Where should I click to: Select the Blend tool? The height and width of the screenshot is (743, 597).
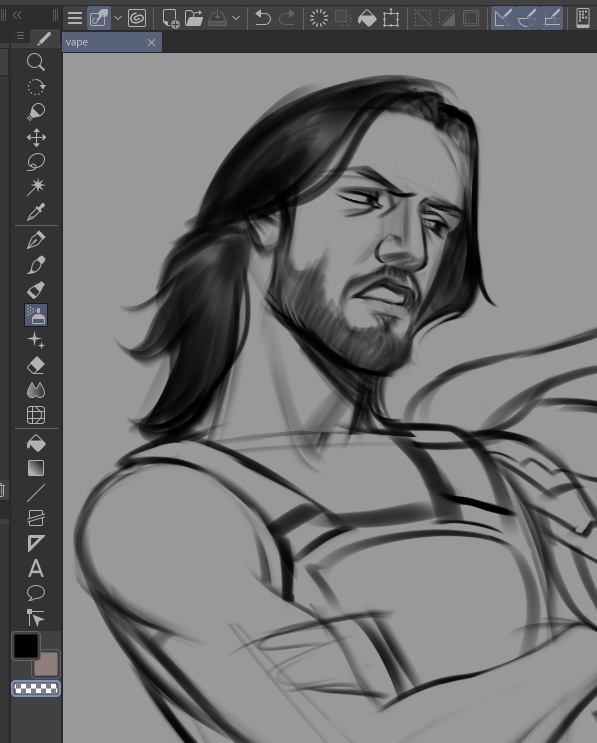click(36, 390)
